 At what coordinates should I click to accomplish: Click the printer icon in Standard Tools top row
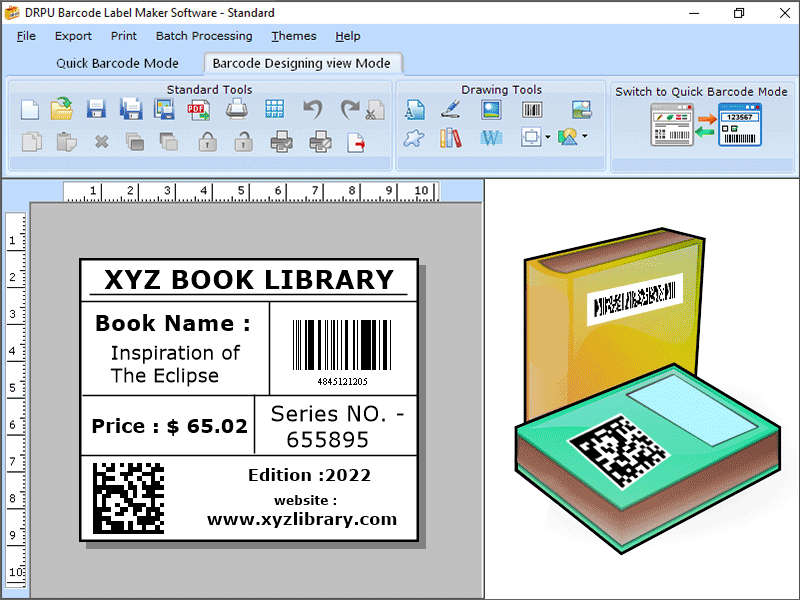coord(237,109)
